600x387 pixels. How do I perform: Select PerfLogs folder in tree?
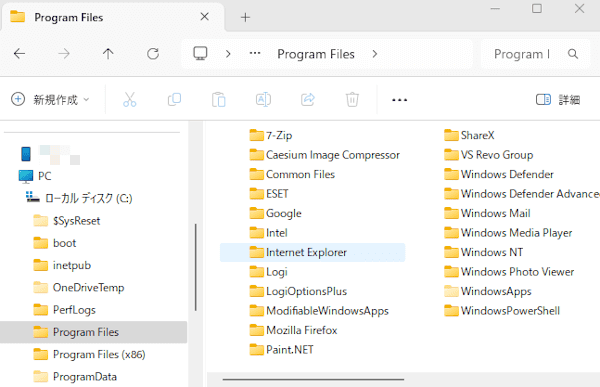[64, 310]
